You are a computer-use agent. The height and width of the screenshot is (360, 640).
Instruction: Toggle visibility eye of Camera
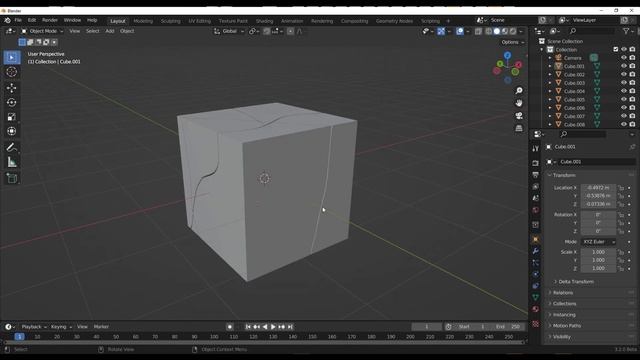(x=624, y=58)
